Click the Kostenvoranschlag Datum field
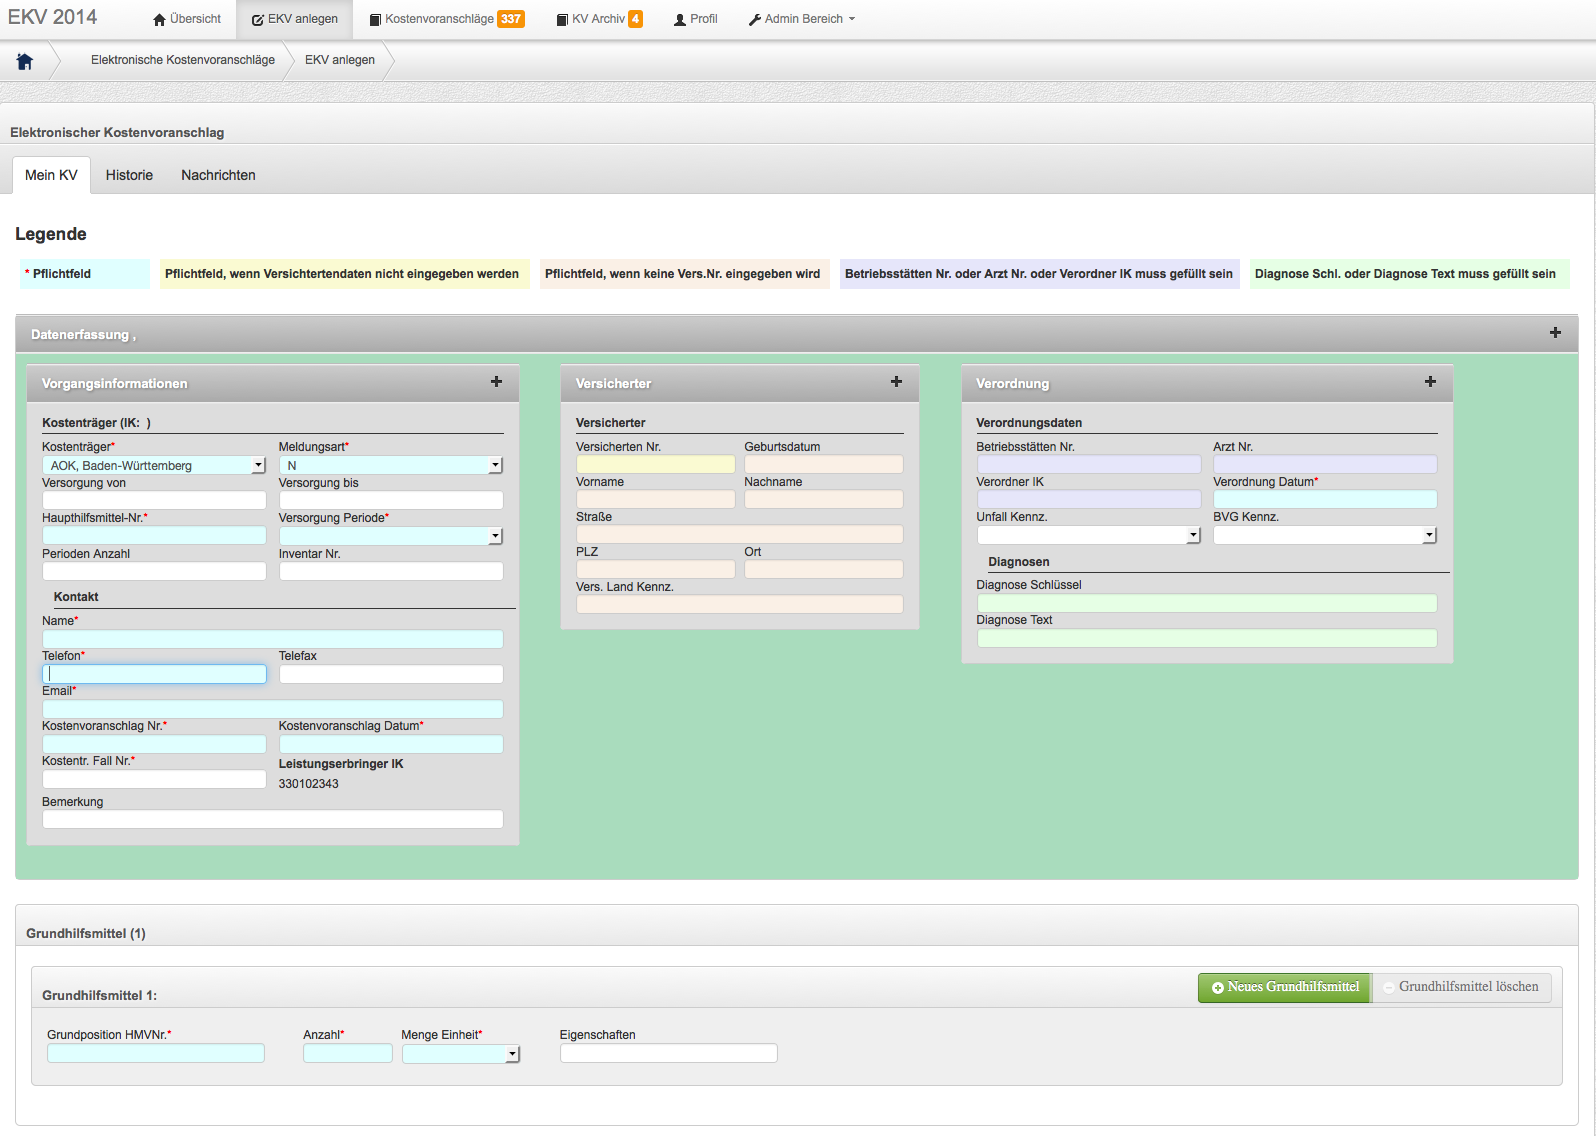 pos(390,744)
